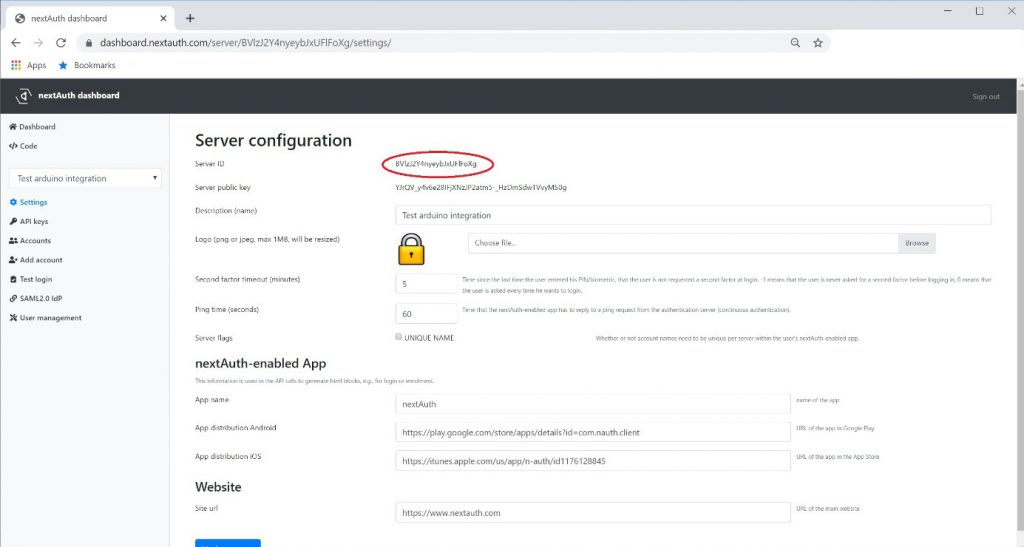Open Accounts page

coord(35,241)
